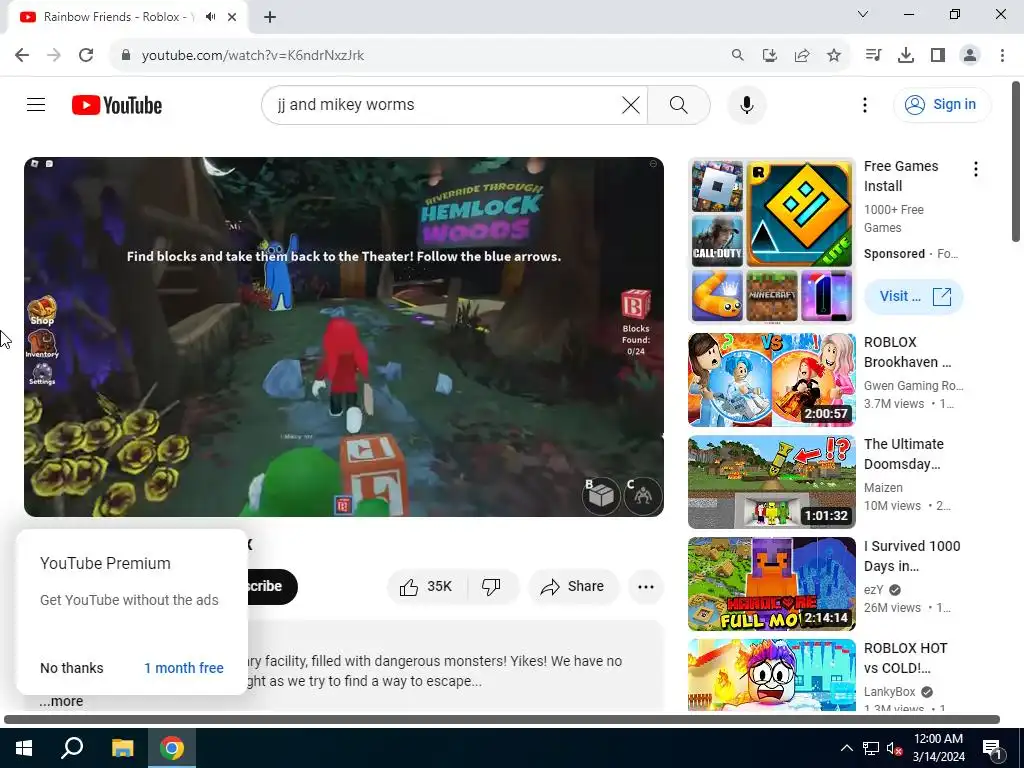The height and width of the screenshot is (768, 1024).
Task: Start voice search with microphone
Action: (746, 104)
